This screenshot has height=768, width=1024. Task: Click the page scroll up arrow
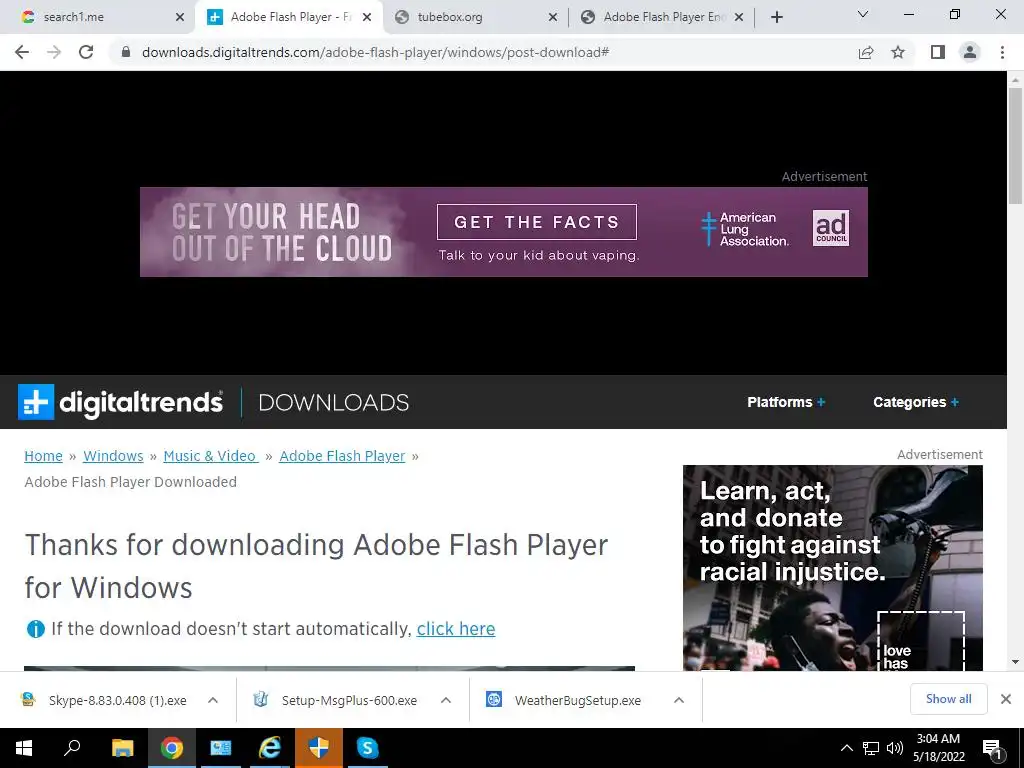pos(1015,80)
